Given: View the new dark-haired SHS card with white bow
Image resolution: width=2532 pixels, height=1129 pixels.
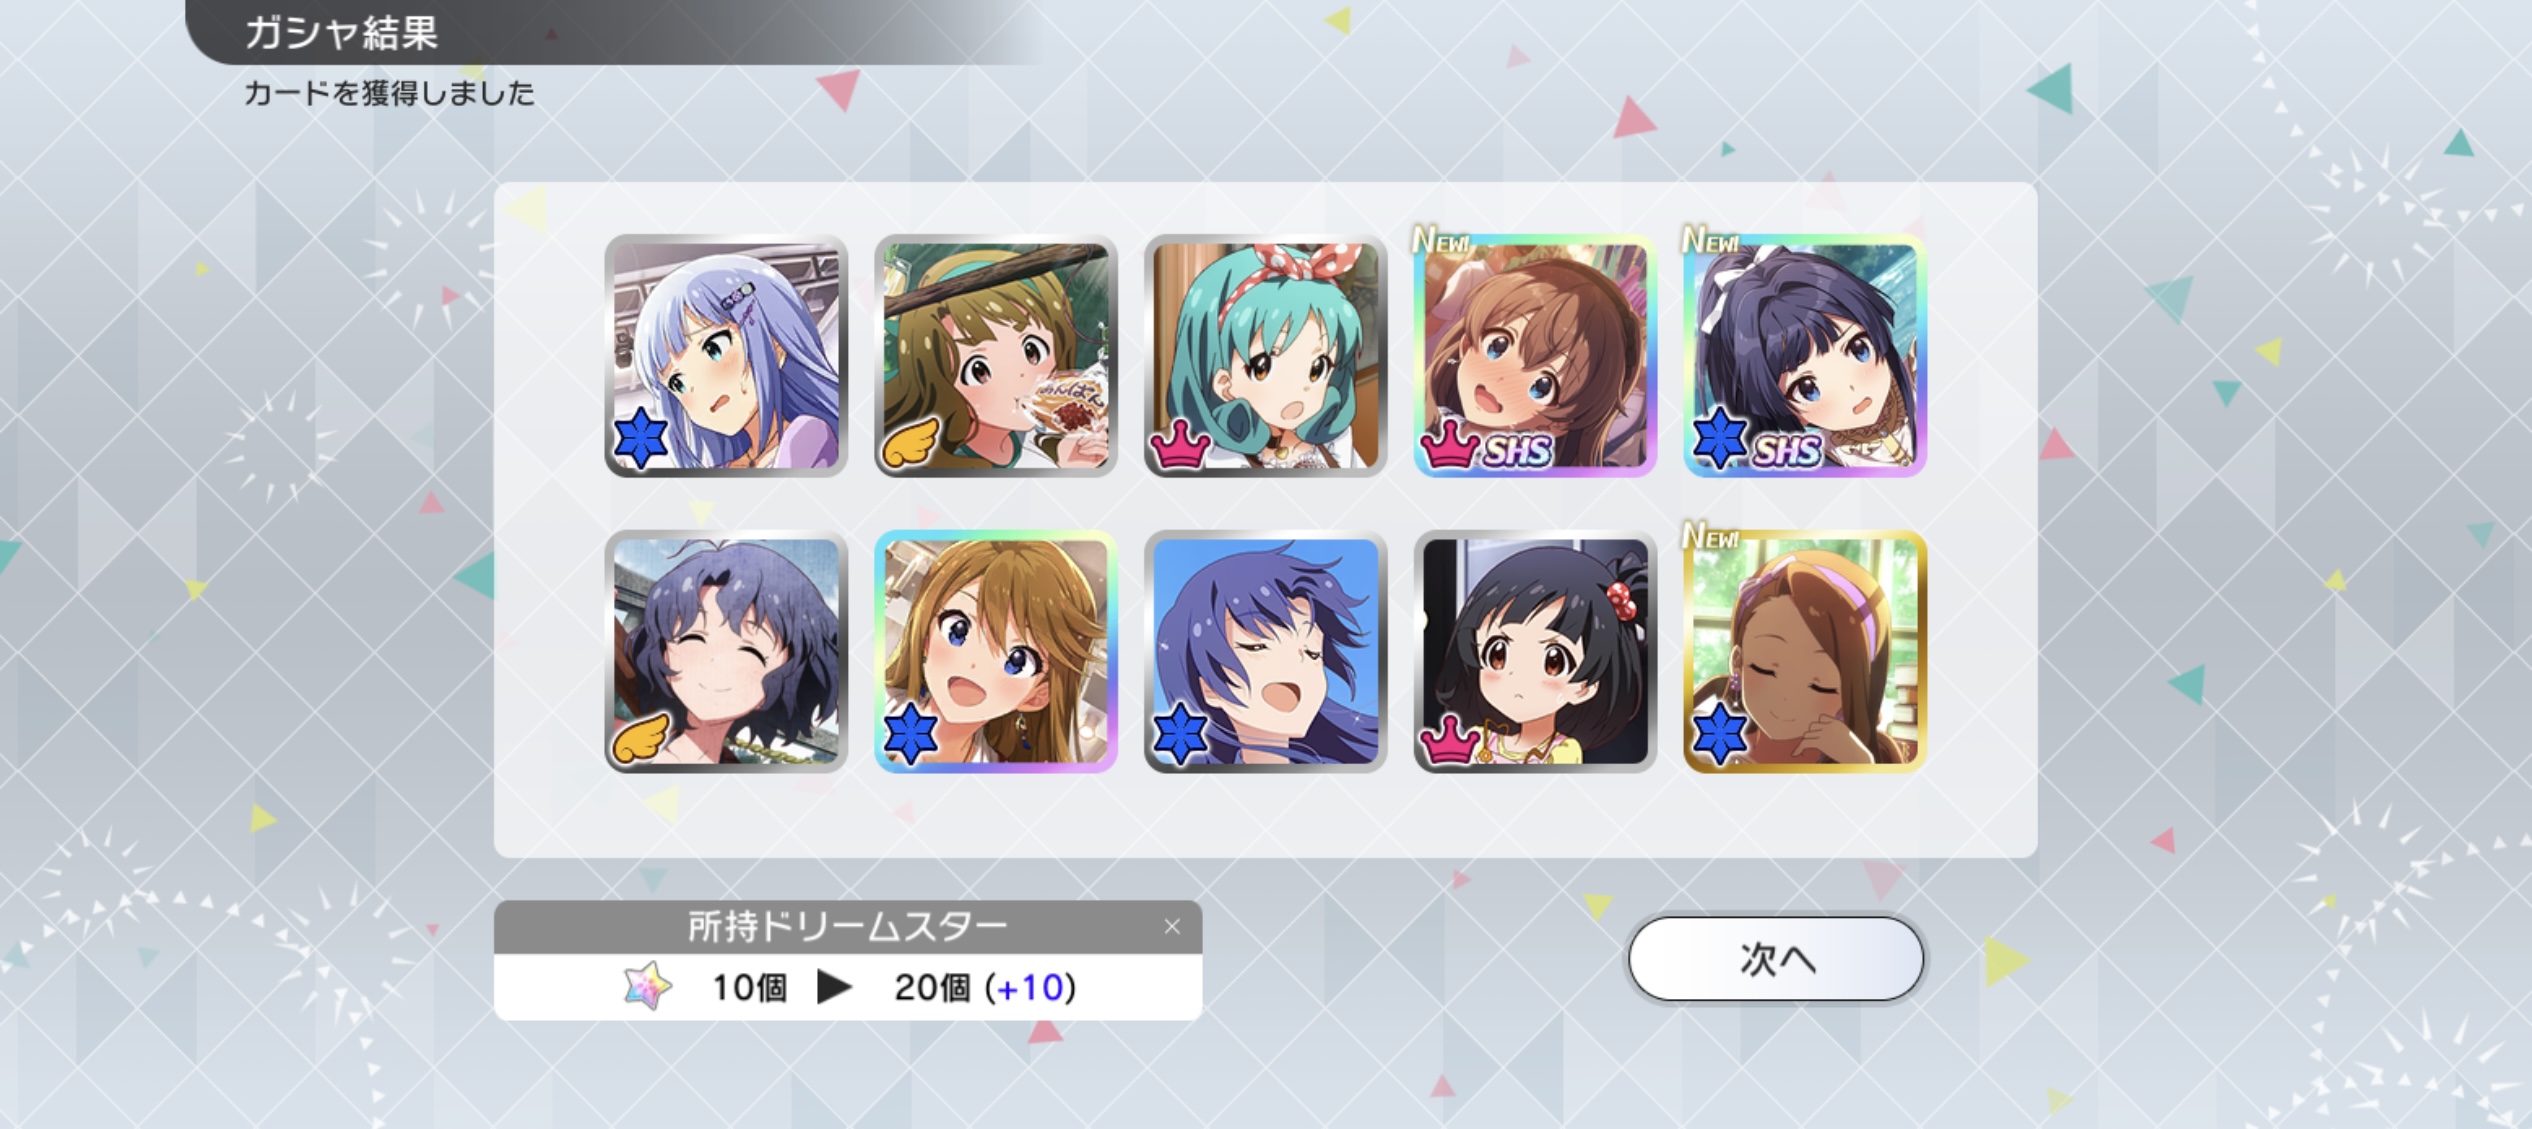Looking at the screenshot, I should 1806,356.
